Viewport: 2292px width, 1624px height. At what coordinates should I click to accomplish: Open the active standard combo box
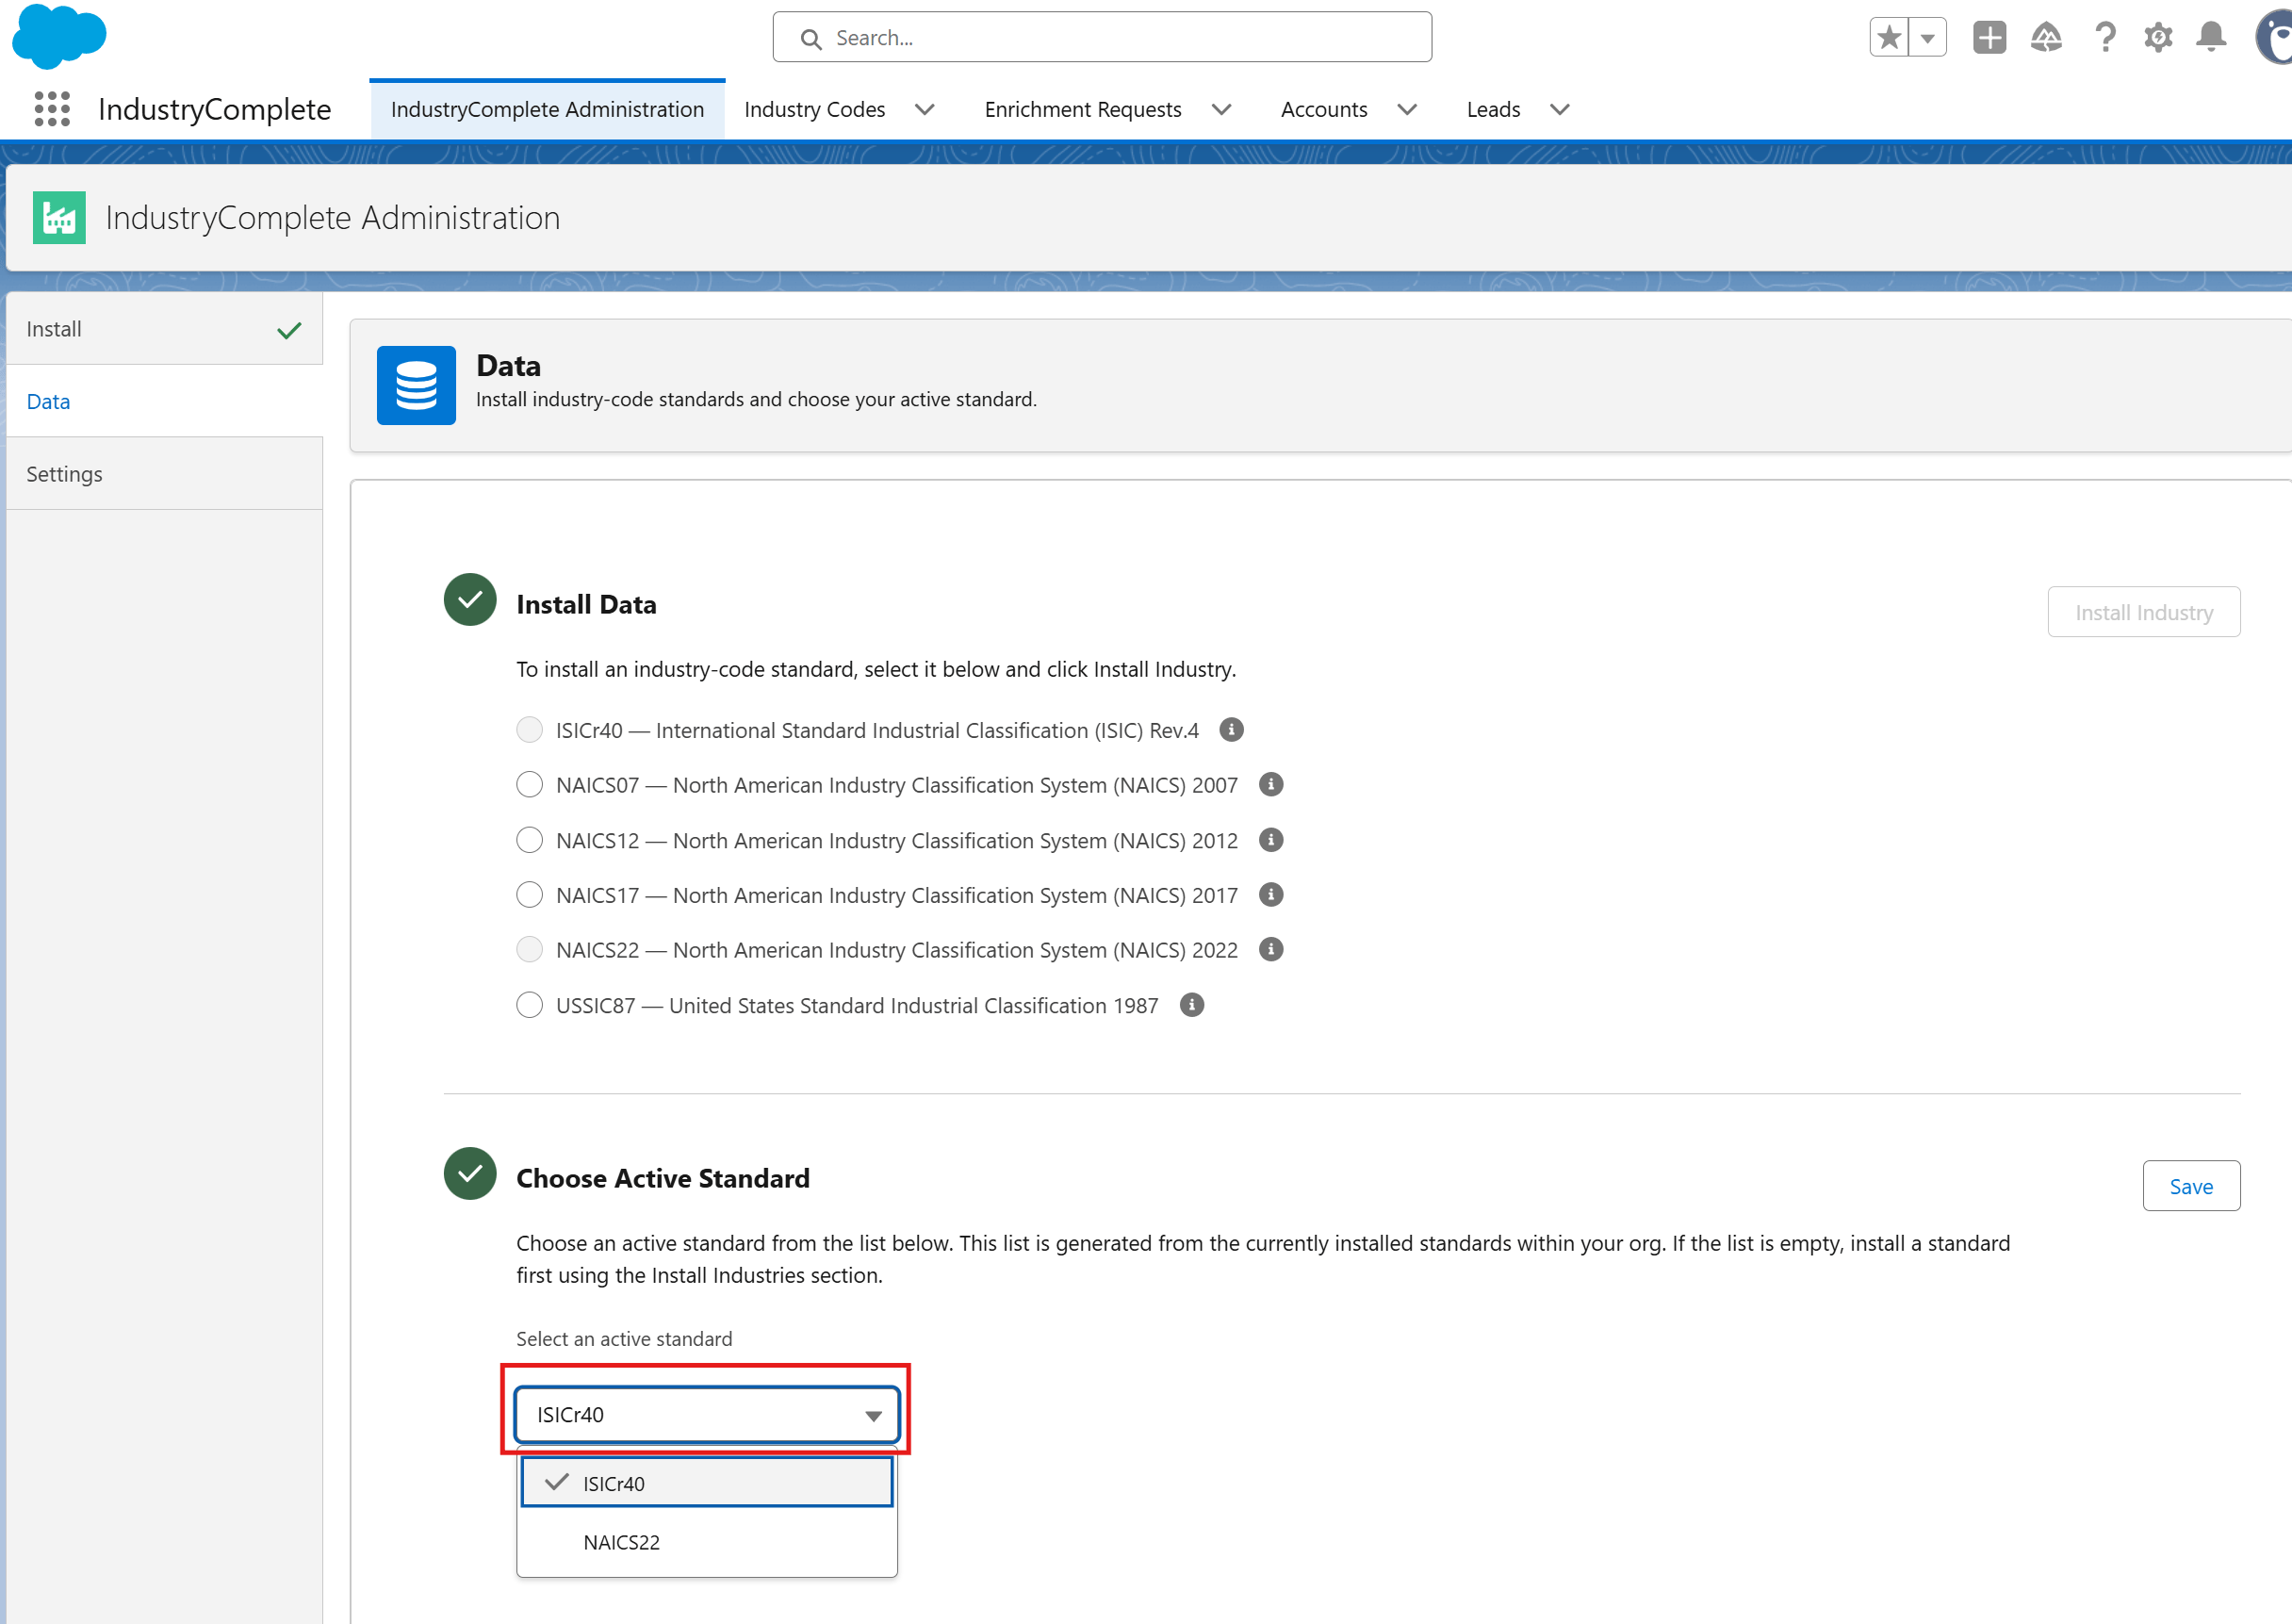pyautogui.click(x=707, y=1414)
